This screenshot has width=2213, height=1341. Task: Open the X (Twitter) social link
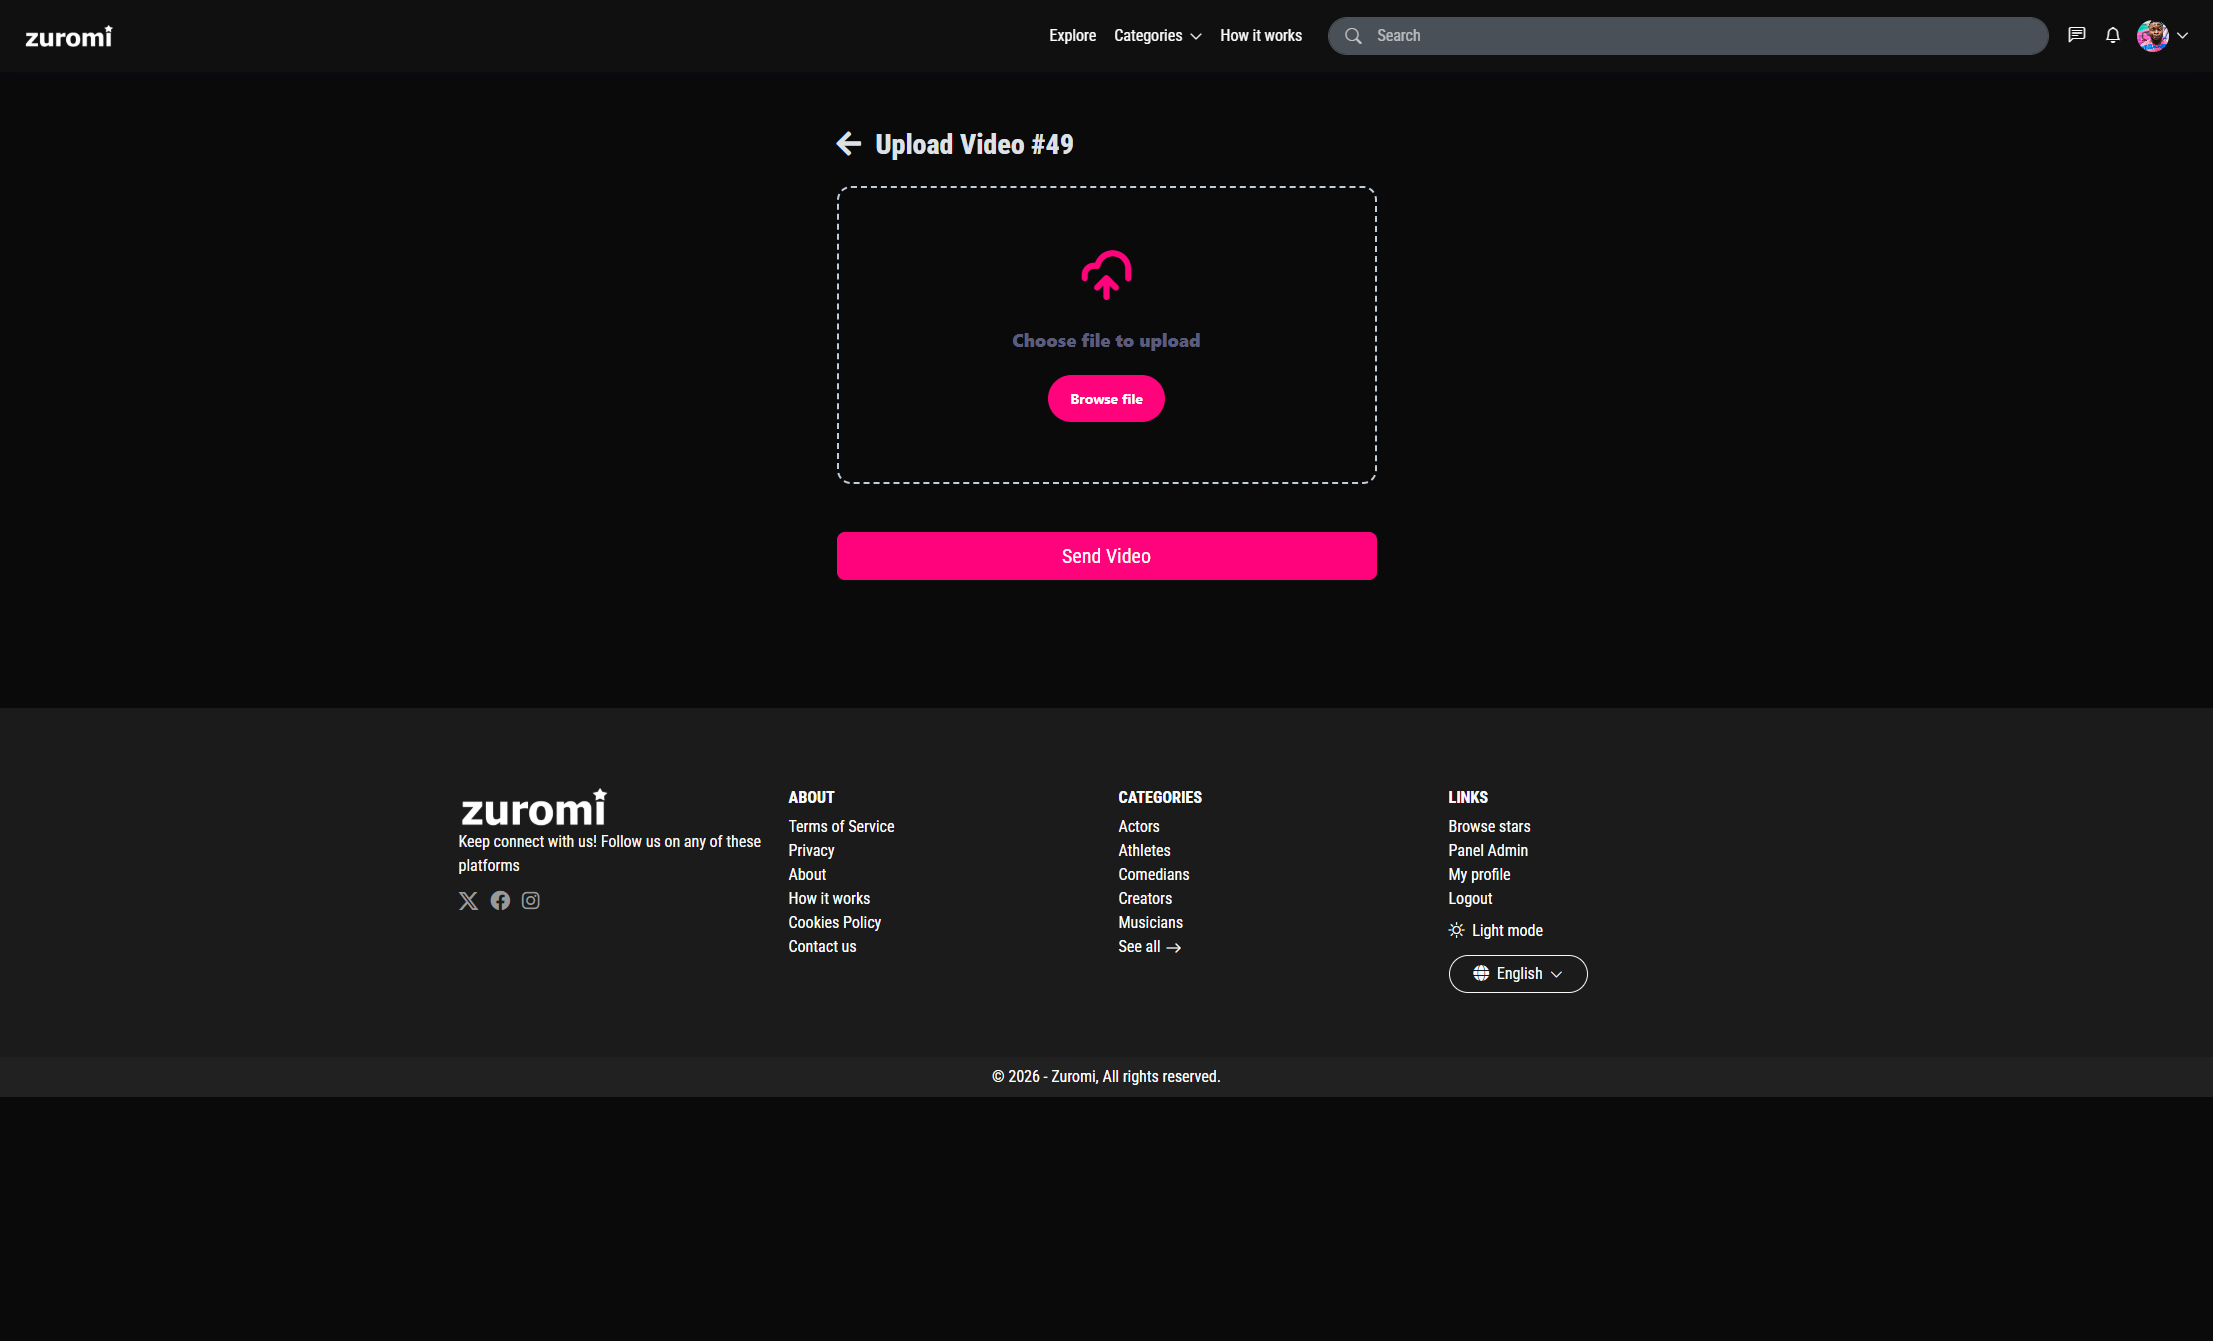point(468,901)
